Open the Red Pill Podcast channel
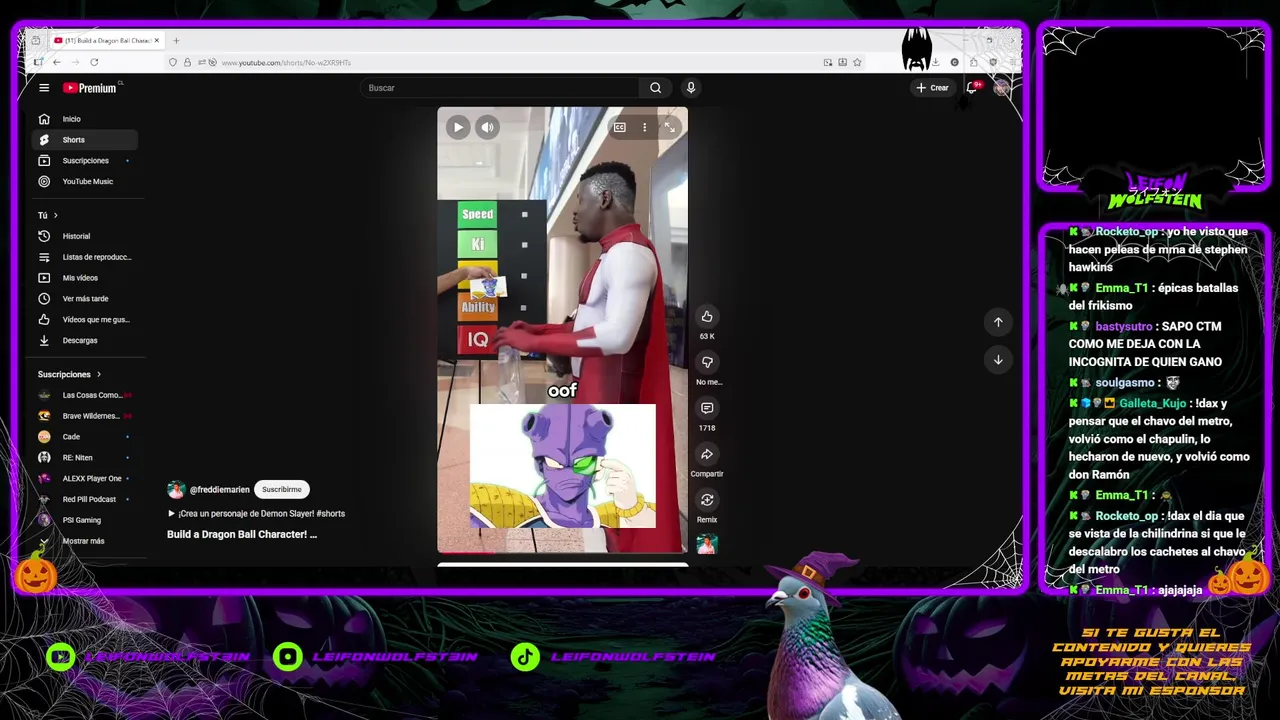The height and width of the screenshot is (720, 1280). (85, 499)
